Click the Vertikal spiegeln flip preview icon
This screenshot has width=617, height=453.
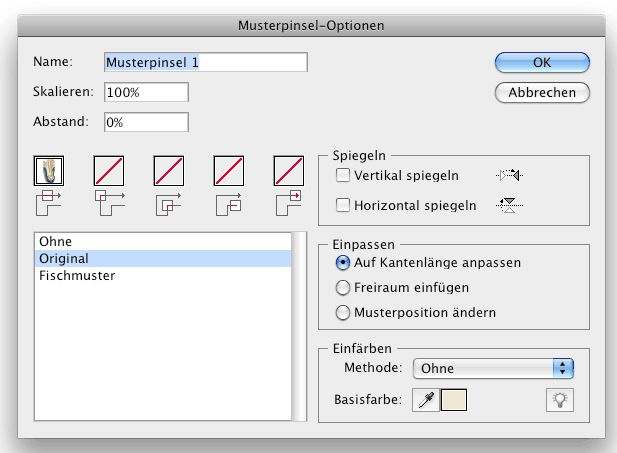[x=510, y=176]
